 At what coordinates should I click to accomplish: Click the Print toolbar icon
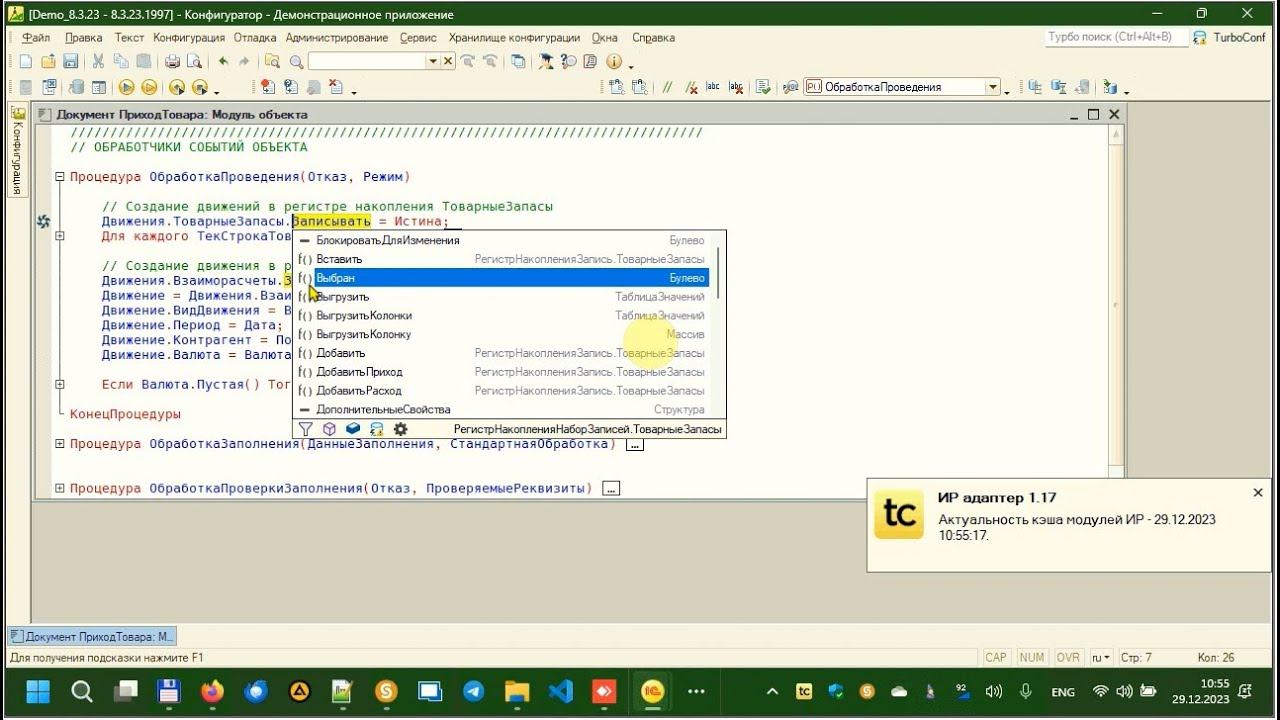click(171, 61)
